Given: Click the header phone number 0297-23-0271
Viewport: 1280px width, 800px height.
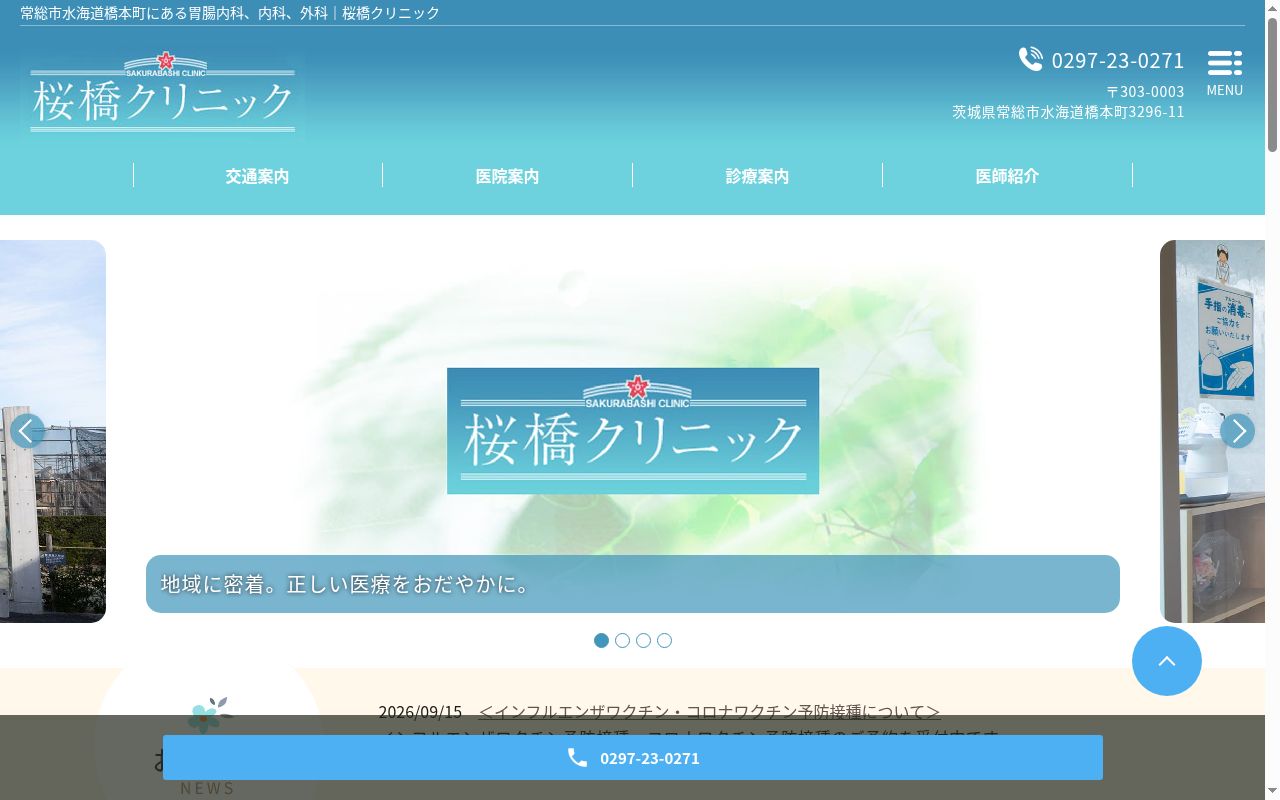Looking at the screenshot, I should (1102, 60).
